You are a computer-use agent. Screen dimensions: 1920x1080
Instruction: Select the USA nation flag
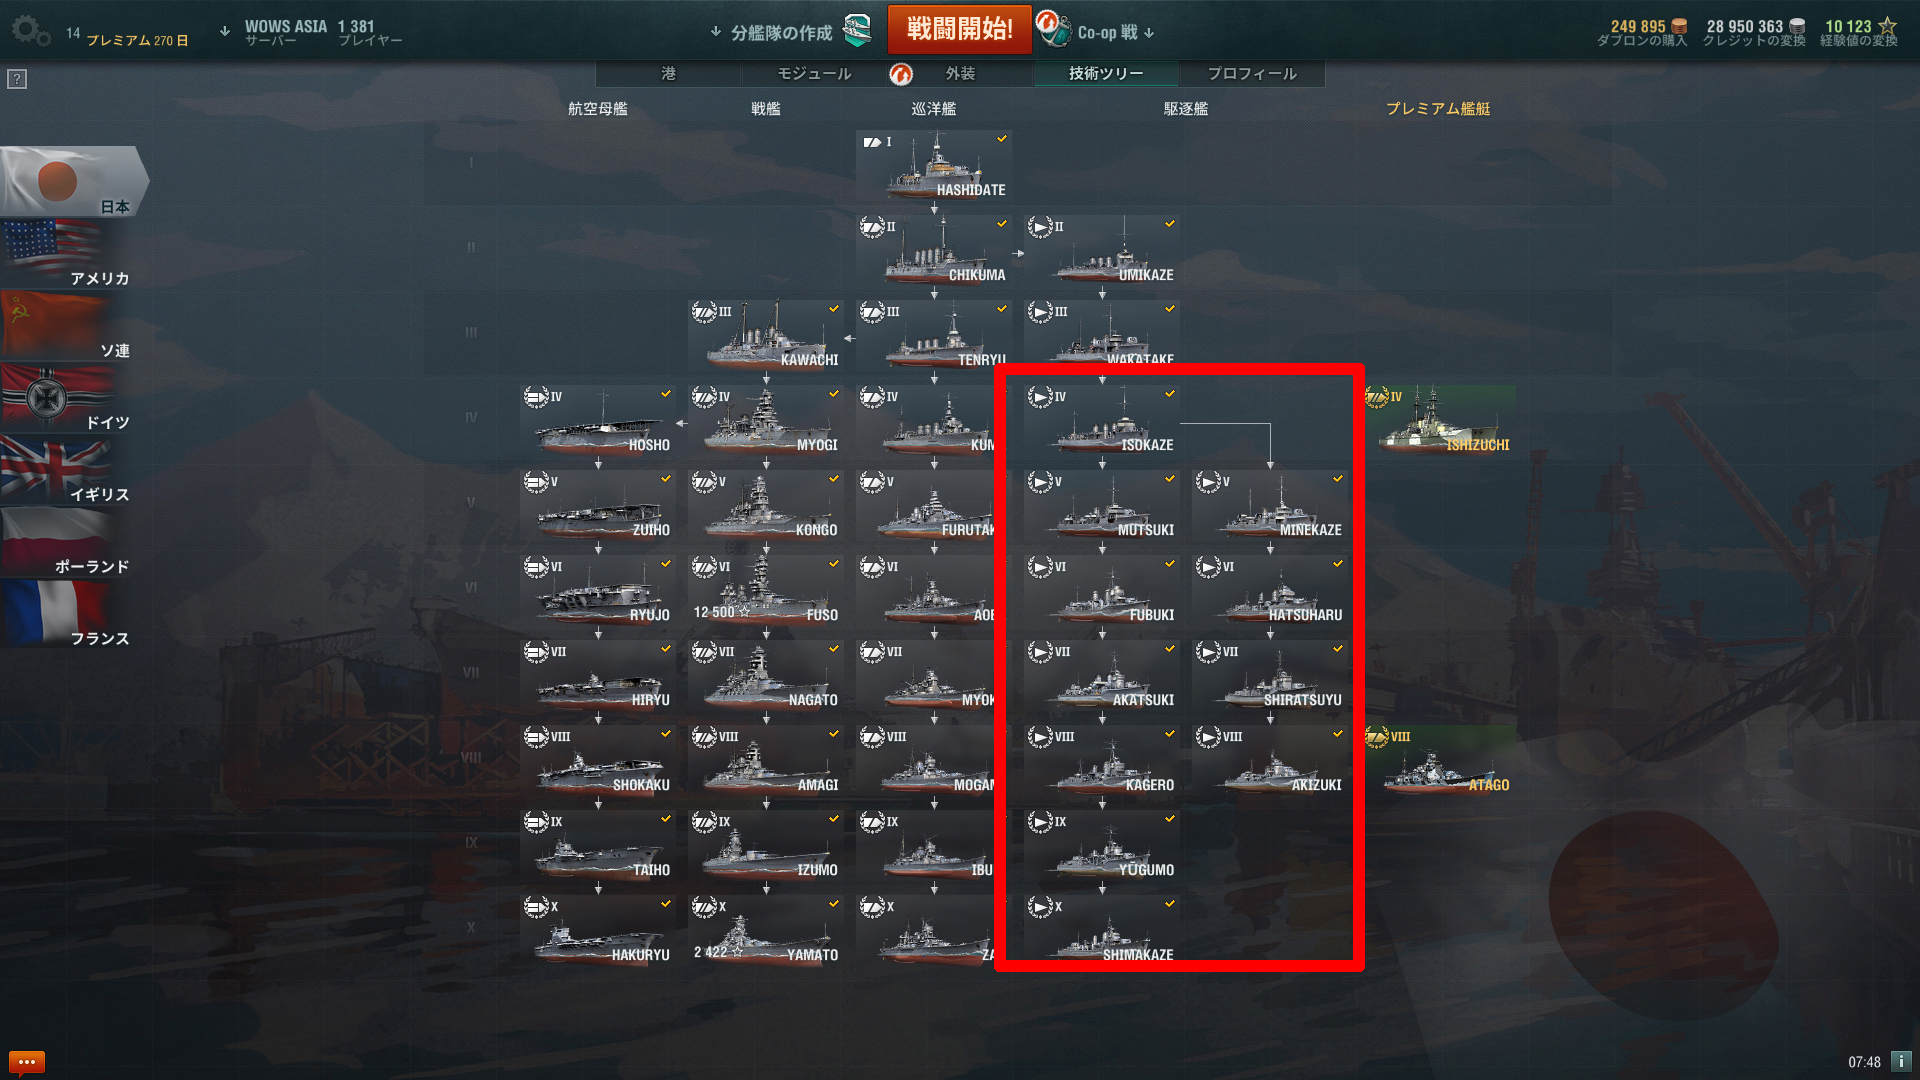(66, 253)
